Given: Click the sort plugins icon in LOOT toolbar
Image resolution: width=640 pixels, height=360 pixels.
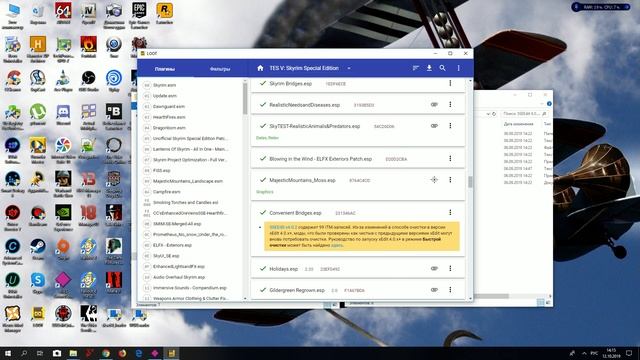Looking at the screenshot, I should pyautogui.click(x=416, y=68).
